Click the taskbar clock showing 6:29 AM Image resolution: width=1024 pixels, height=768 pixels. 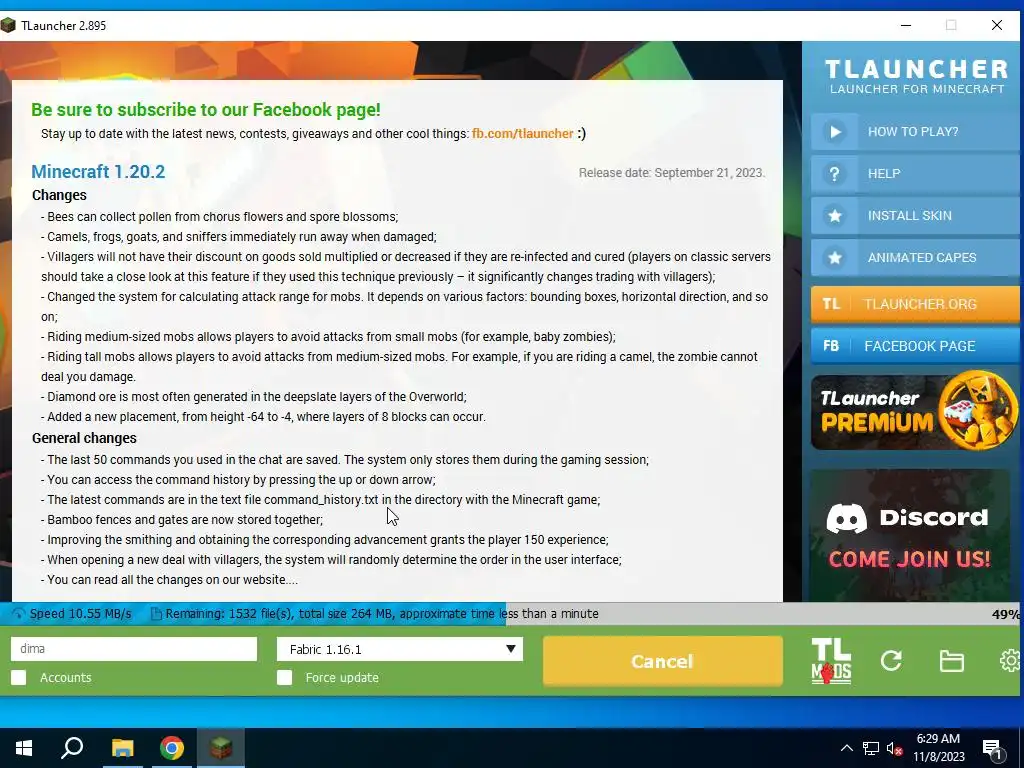click(938, 748)
